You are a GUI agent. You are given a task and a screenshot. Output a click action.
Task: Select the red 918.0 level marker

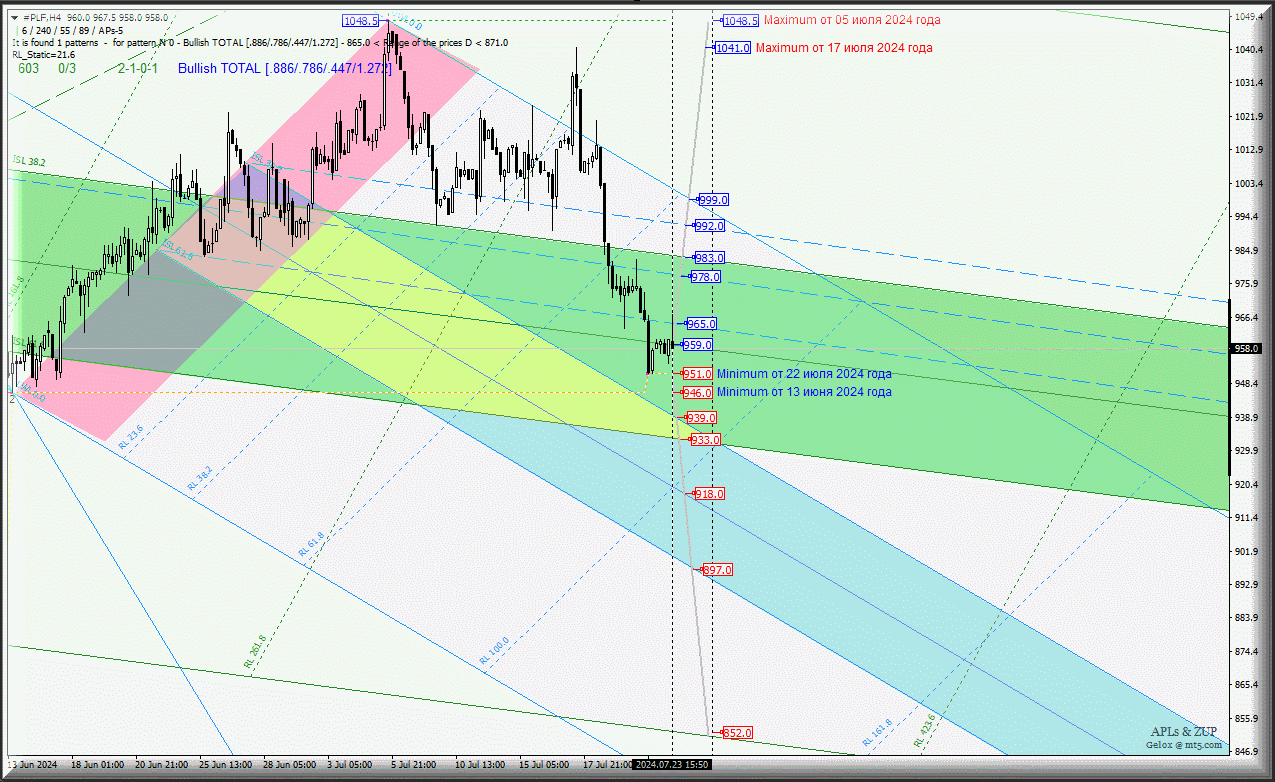[x=709, y=494]
